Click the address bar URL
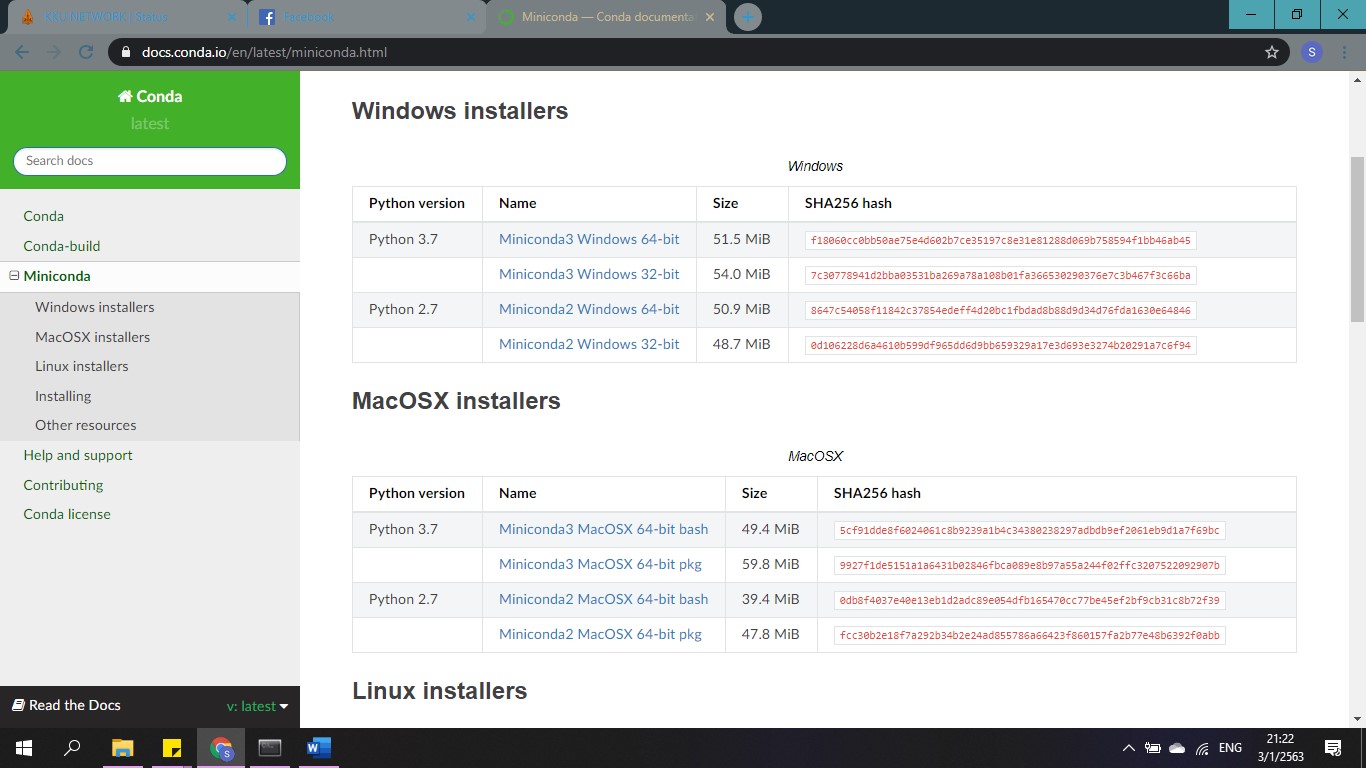Screen dimensions: 1366x768 click(264, 52)
